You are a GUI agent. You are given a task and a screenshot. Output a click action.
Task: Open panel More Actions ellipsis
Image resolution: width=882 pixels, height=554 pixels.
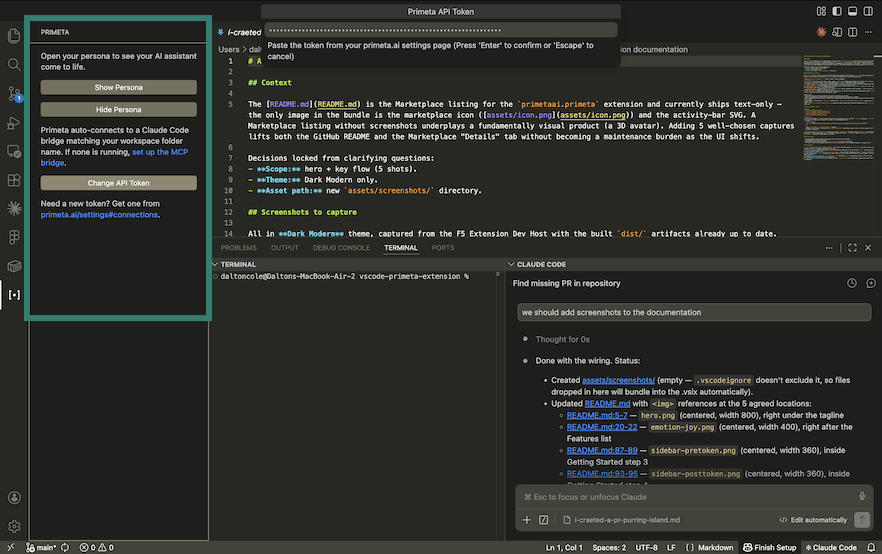[829, 248]
